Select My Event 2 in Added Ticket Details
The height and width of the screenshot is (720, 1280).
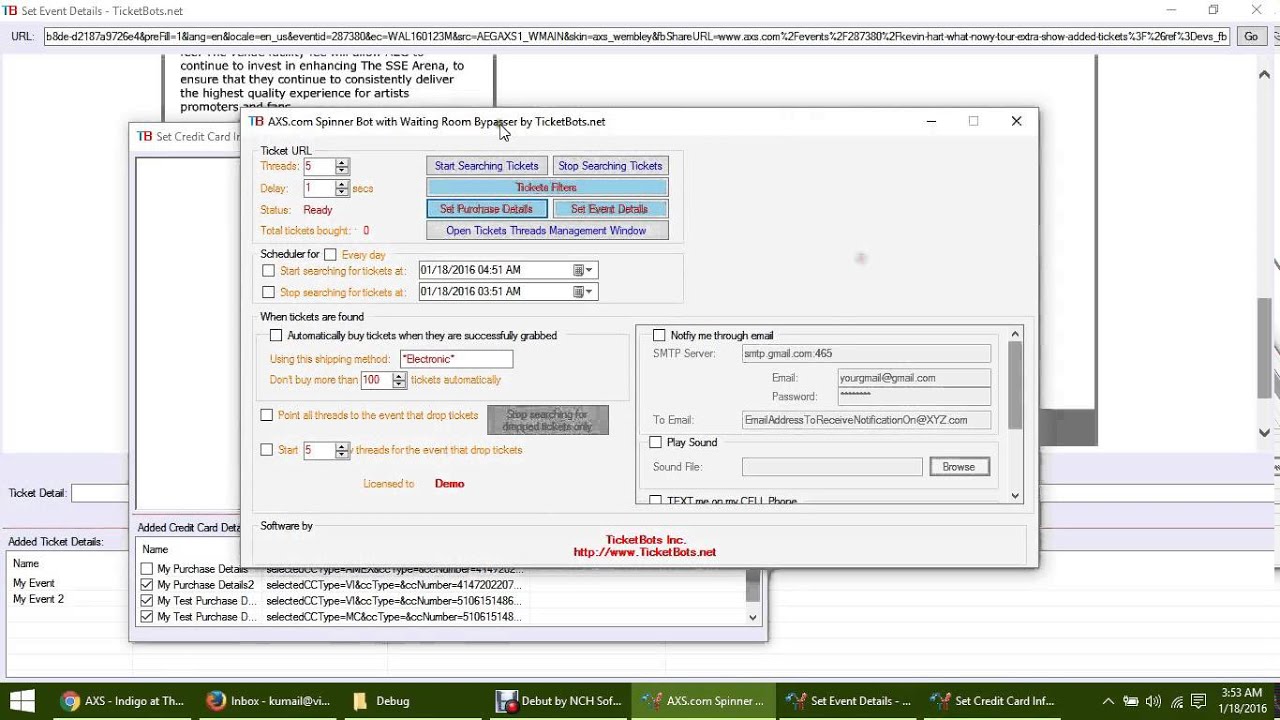click(x=38, y=599)
